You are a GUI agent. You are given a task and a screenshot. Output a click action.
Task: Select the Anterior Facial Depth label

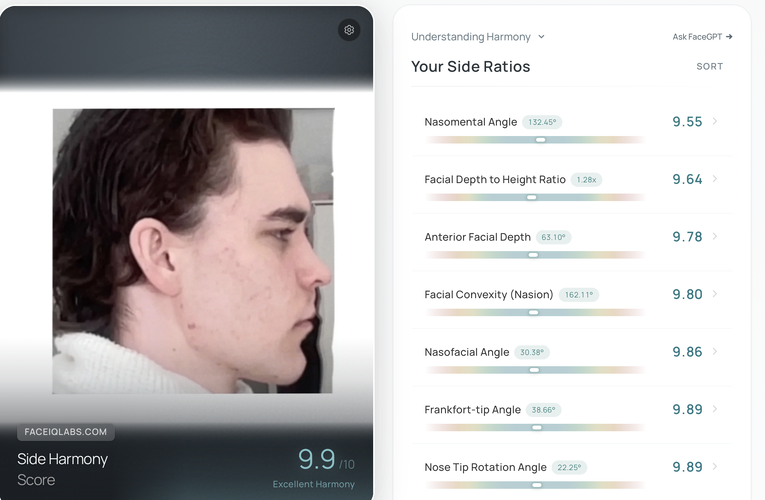(x=477, y=237)
